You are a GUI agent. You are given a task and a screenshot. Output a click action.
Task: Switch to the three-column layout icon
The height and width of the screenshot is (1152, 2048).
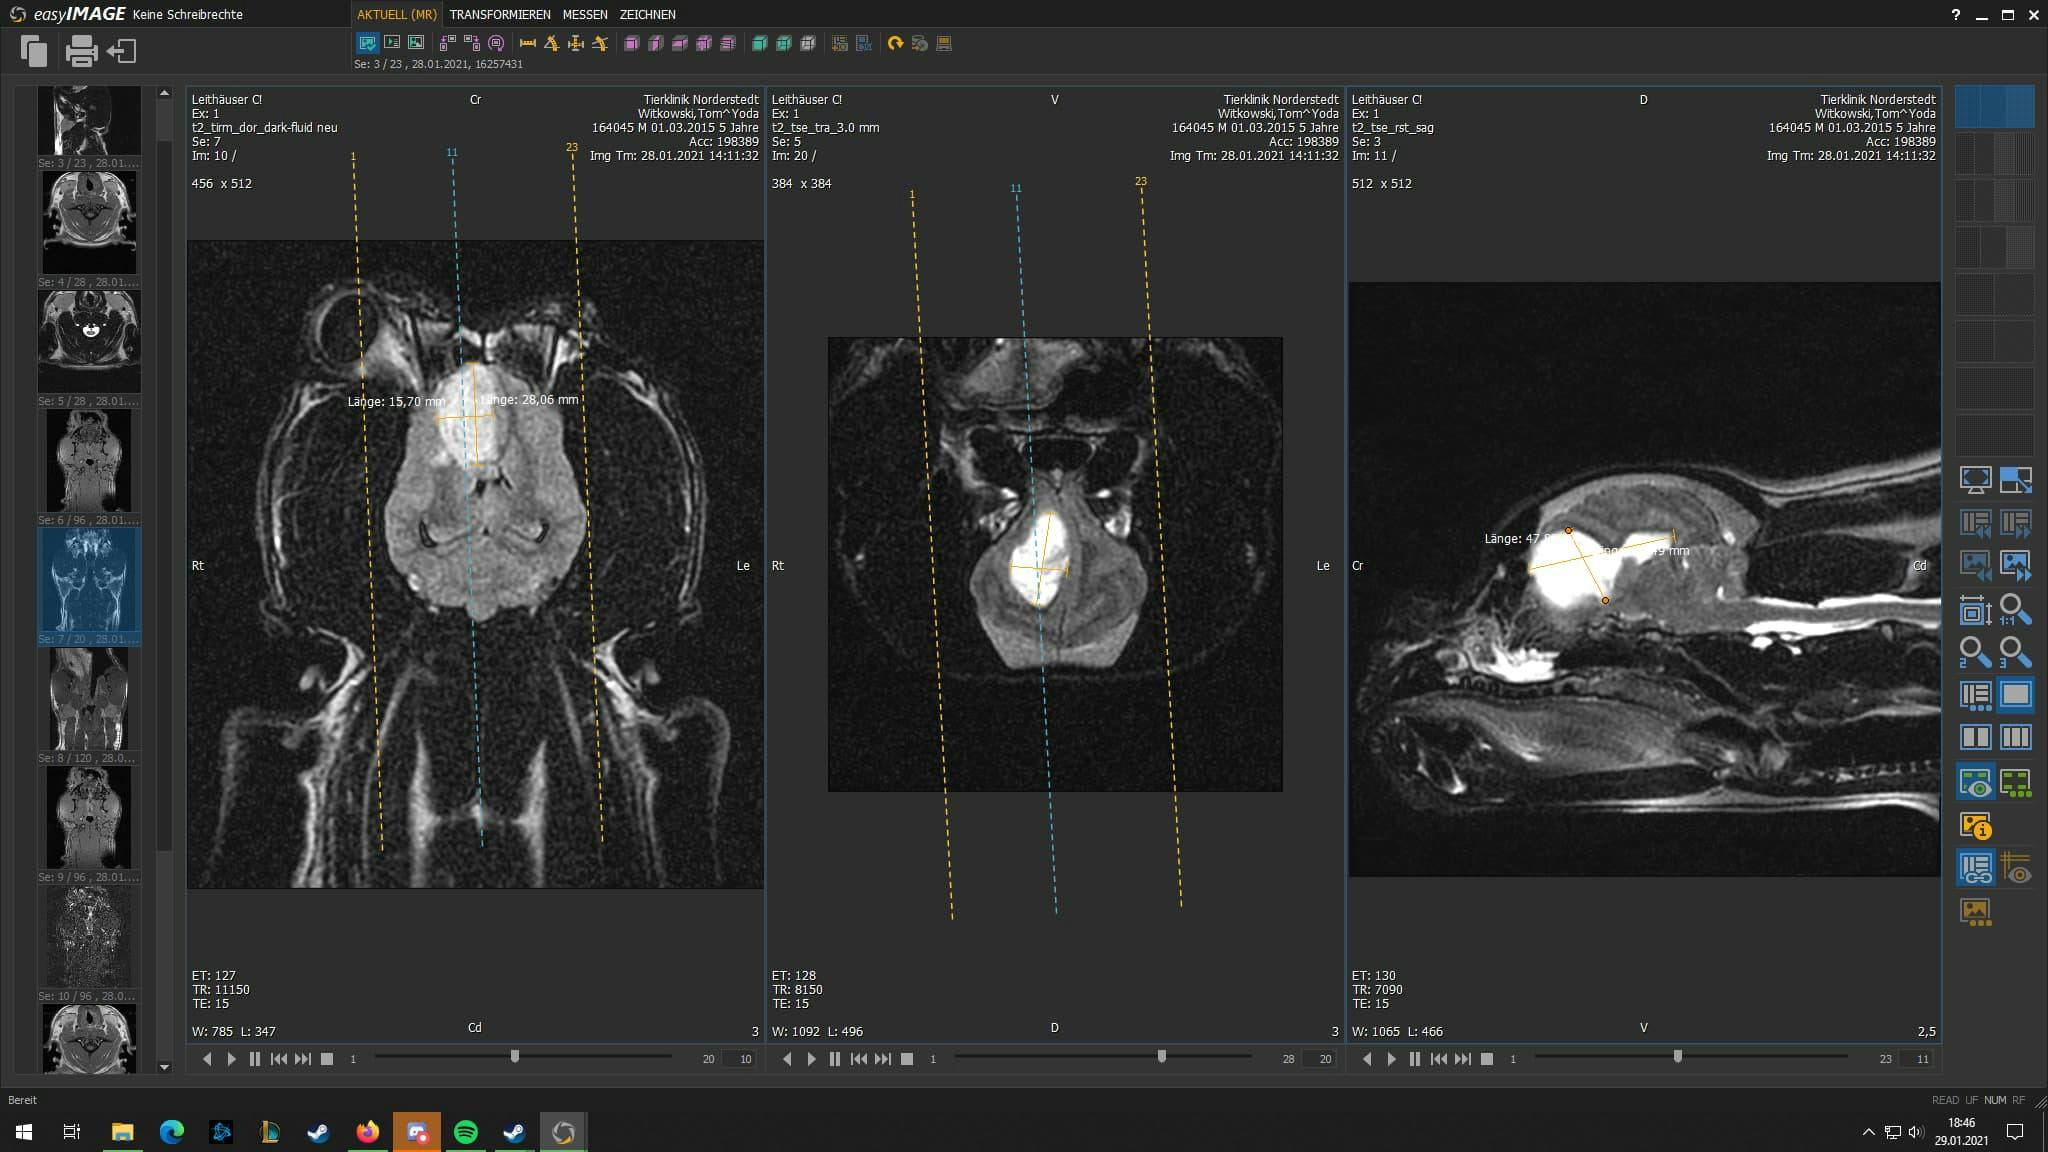click(2015, 738)
